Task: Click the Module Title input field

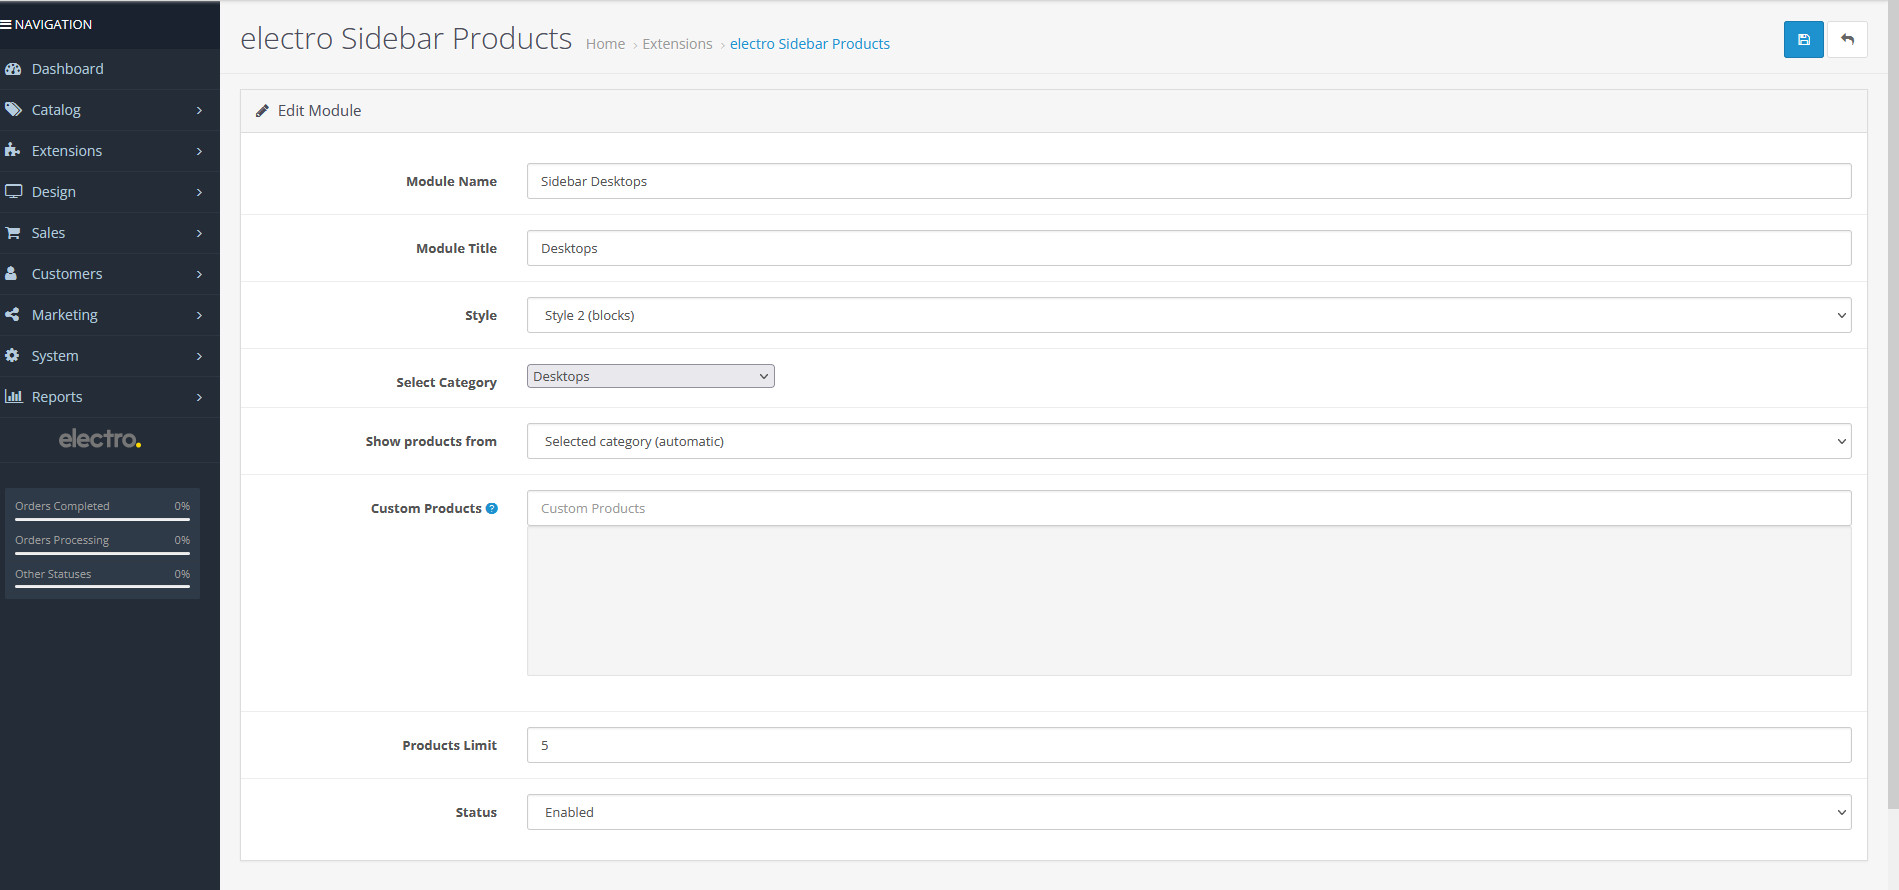Action: coord(1189,248)
